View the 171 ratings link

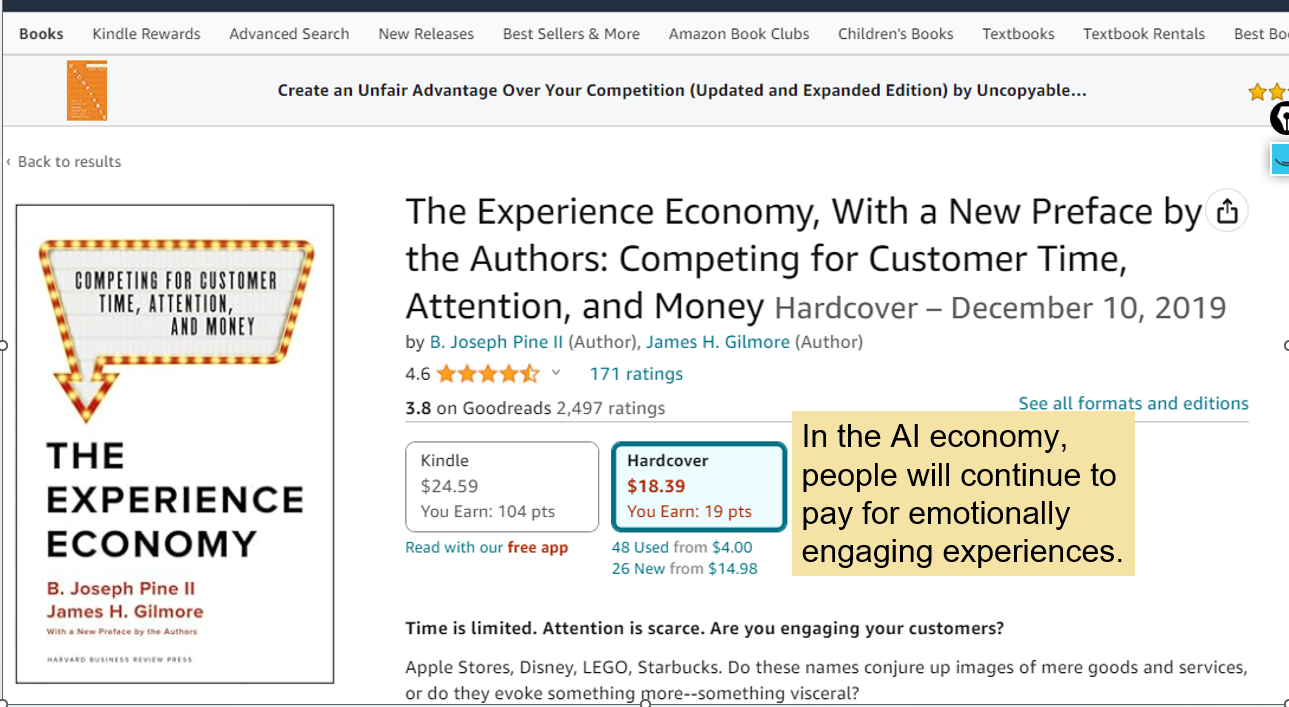(636, 374)
